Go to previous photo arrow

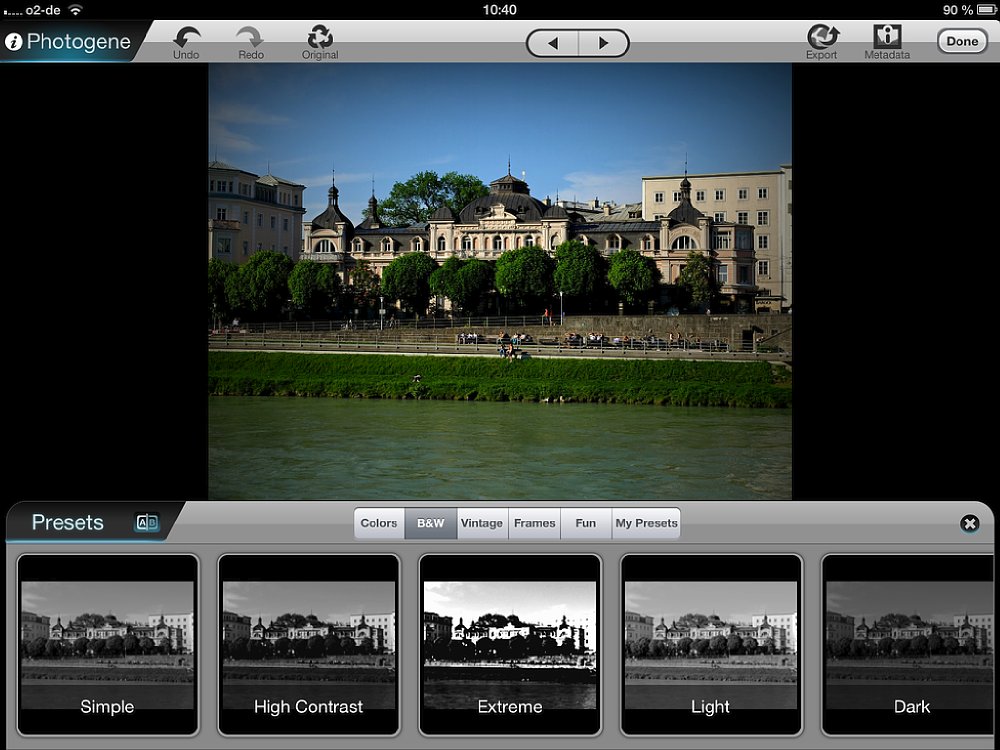[x=553, y=43]
